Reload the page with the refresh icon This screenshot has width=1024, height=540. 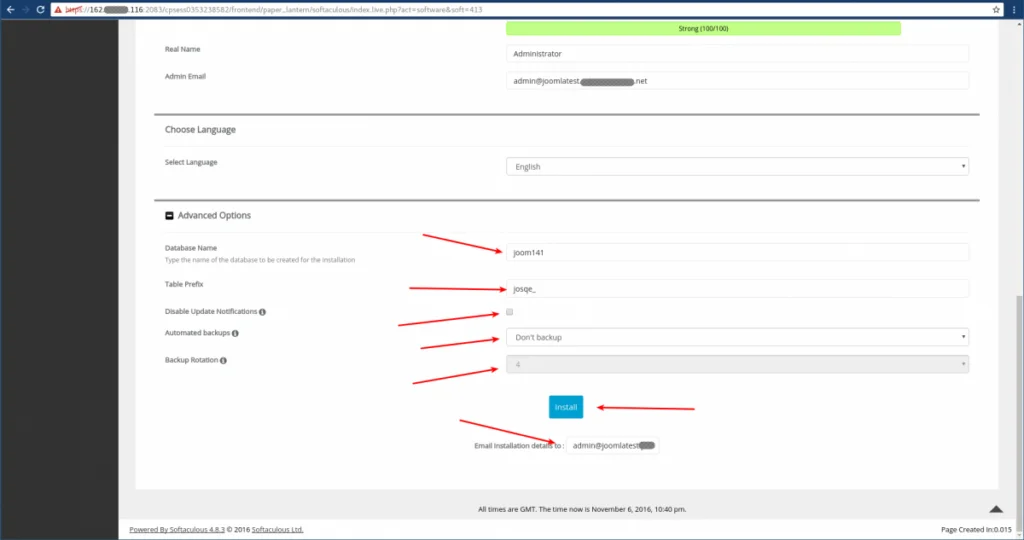pos(40,10)
